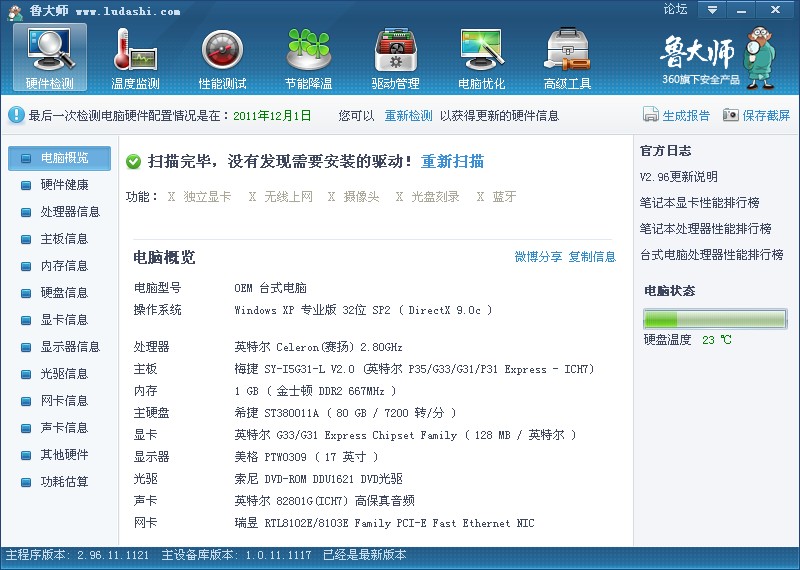The image size is (800, 570).
Task: Click the 摄像头 feature label
Action: [361, 196]
